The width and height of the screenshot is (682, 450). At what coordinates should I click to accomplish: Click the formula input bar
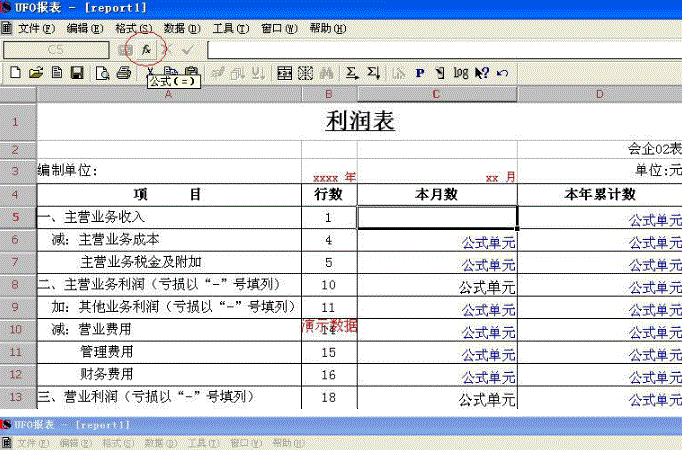pyautogui.click(x=440, y=49)
